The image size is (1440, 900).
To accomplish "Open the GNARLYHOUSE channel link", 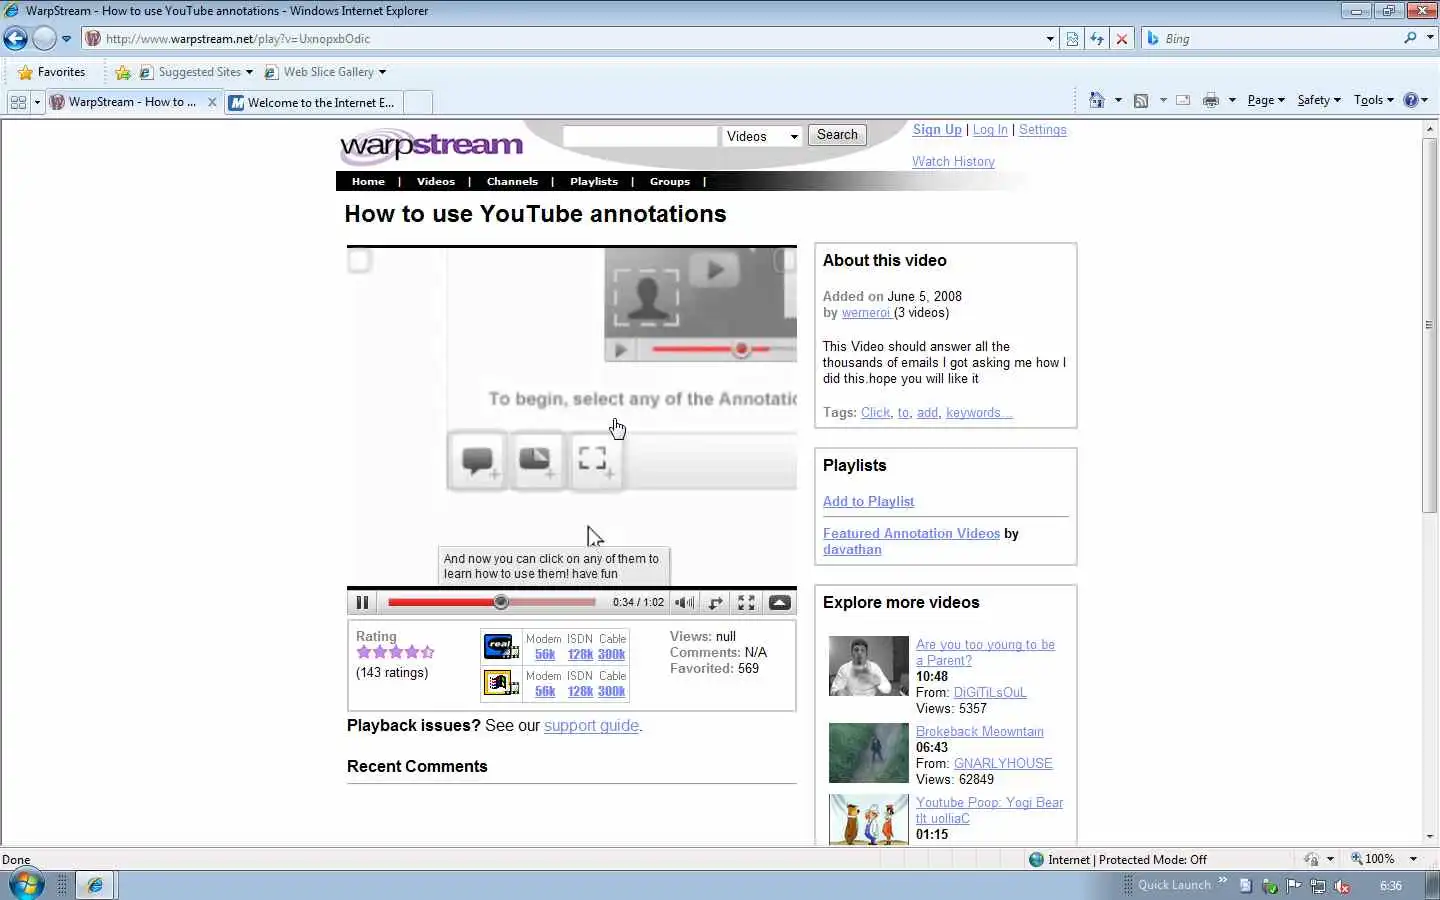I will point(1003,764).
